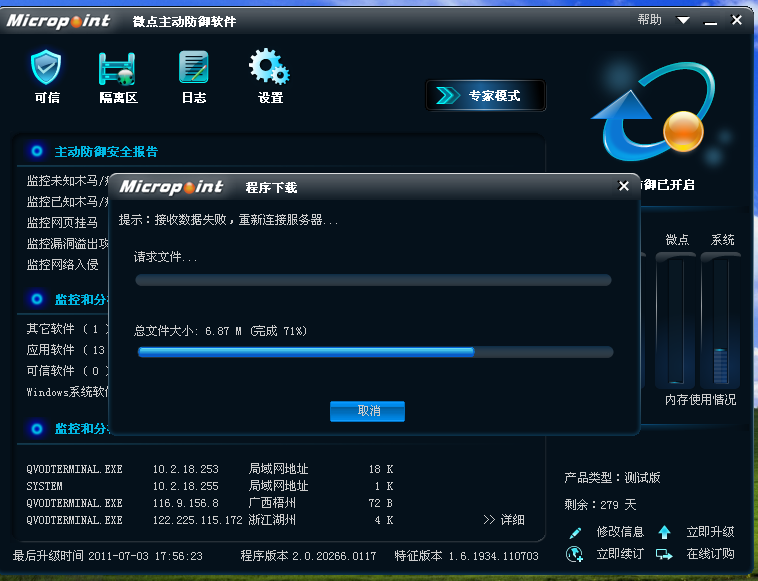Image resolution: width=758 pixels, height=581 pixels.
Task: Click 广西梧州 location cell
Action: coord(272,503)
